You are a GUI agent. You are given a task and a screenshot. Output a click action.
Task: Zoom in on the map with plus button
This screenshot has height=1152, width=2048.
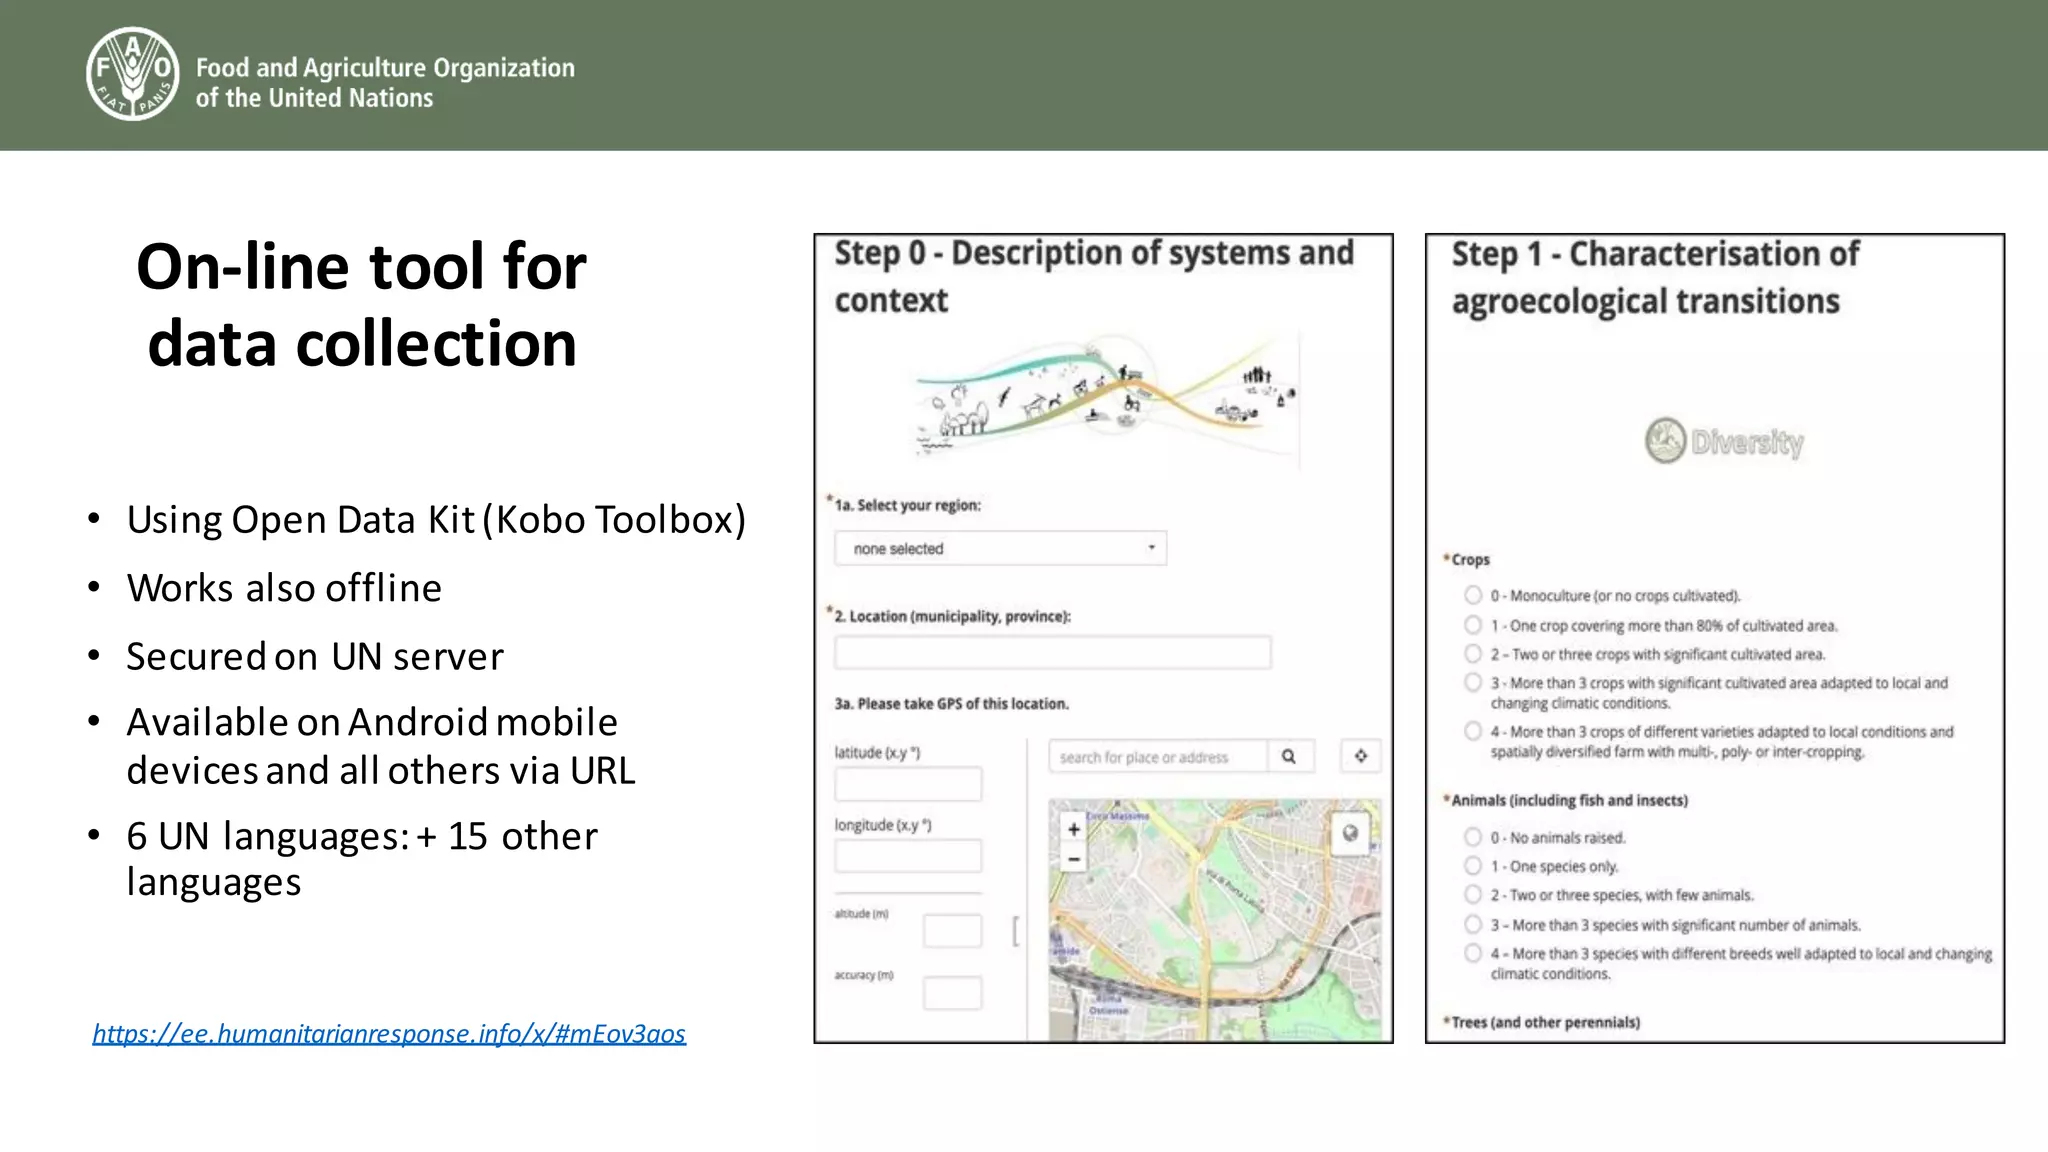(x=1074, y=829)
